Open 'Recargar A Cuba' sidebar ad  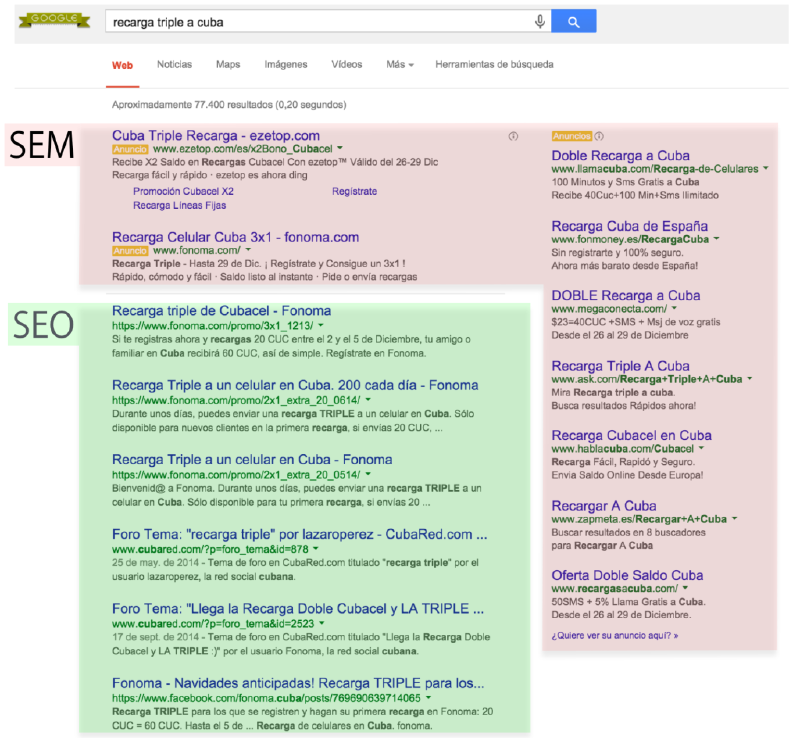pos(604,506)
